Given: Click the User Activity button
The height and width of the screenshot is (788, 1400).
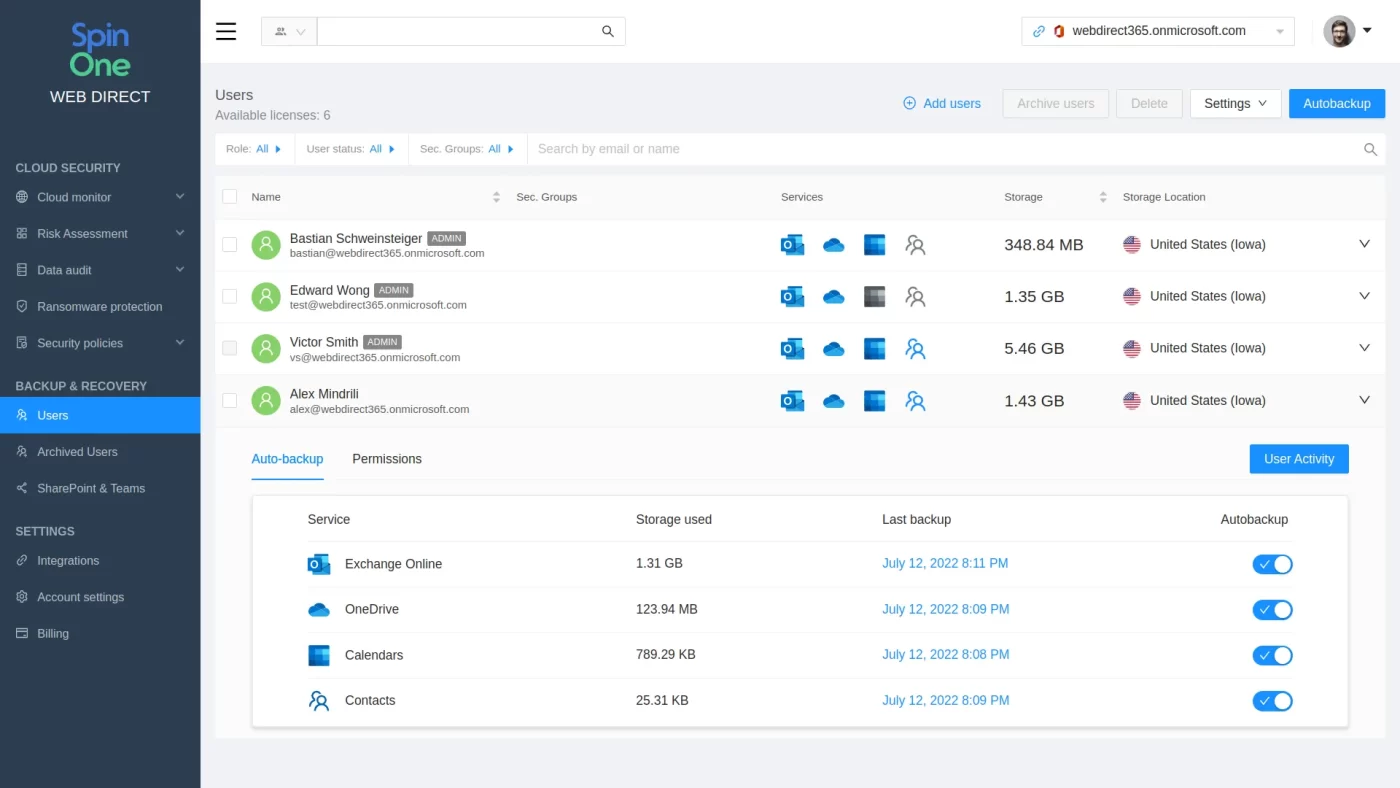Looking at the screenshot, I should 1298,459.
